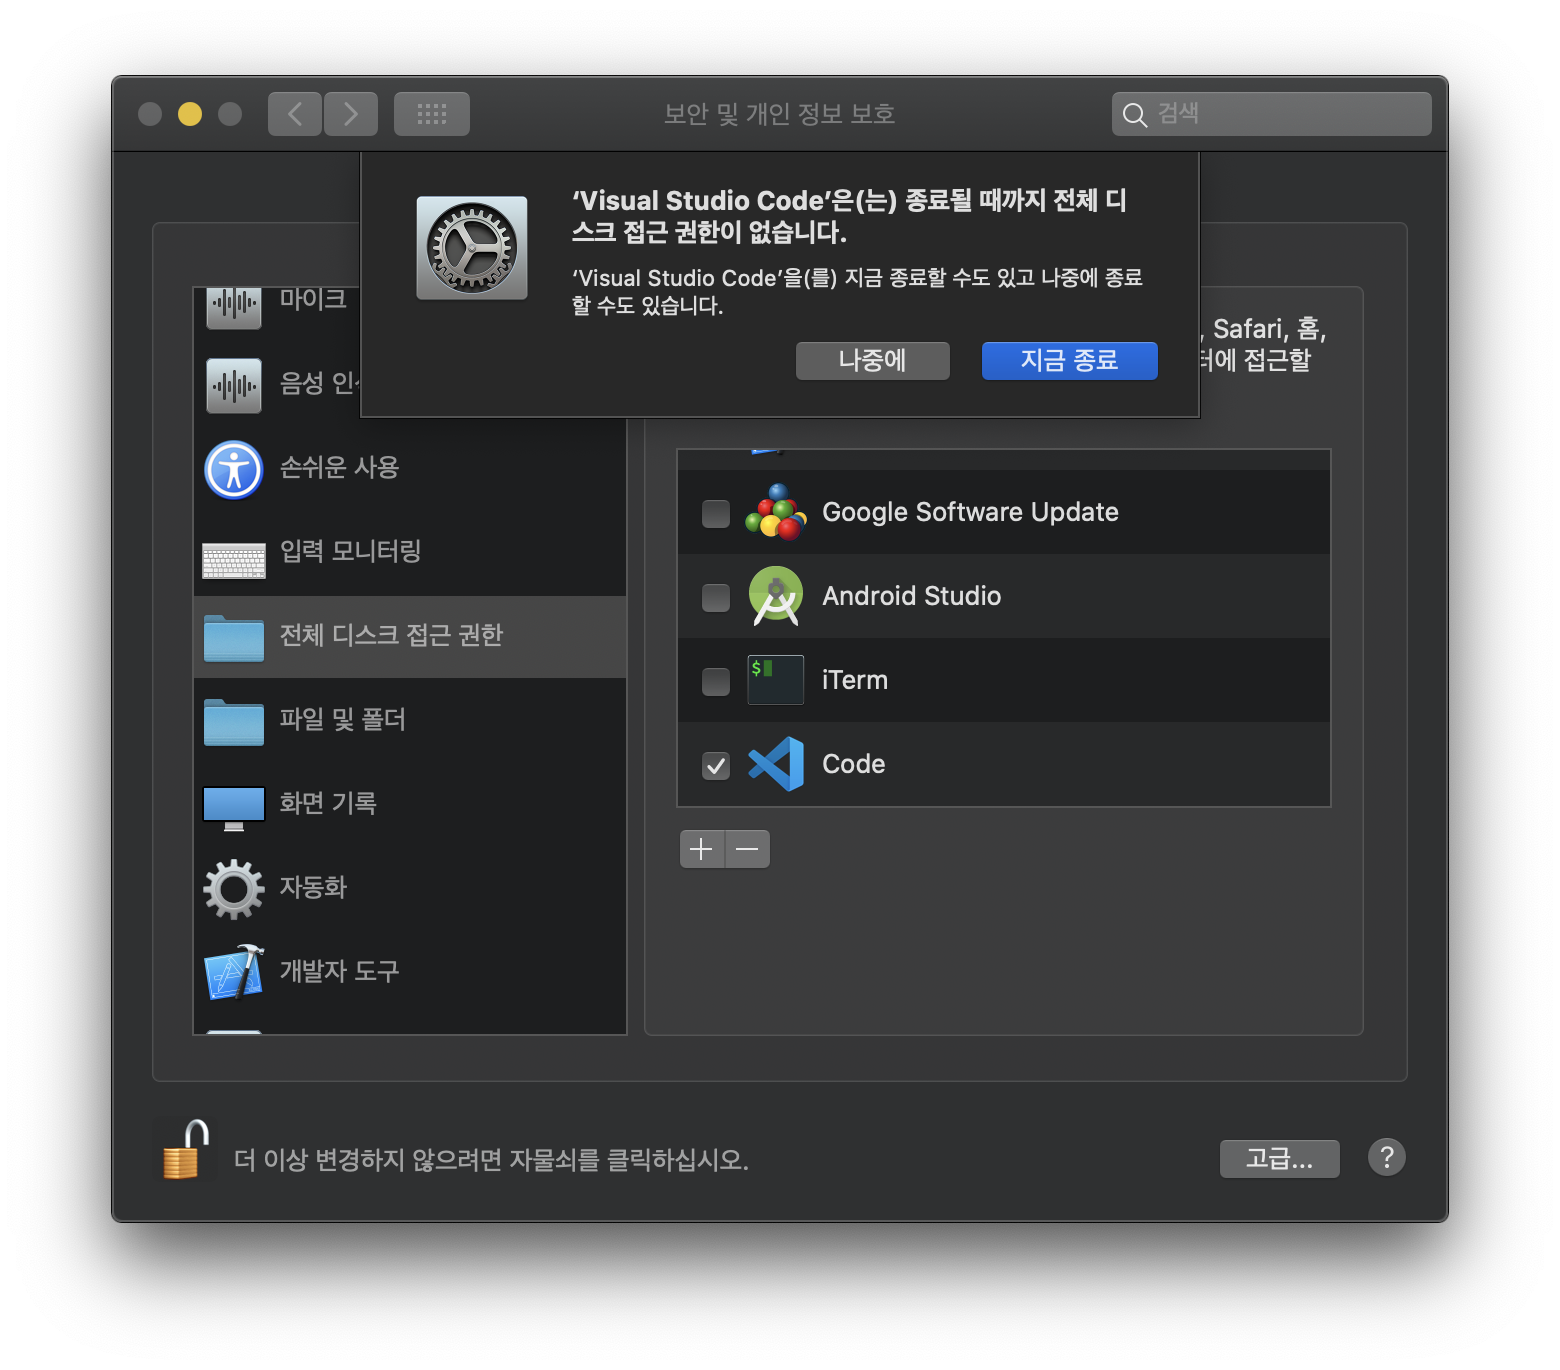
Task: Select 마이크 in the sidebar
Action: tap(278, 308)
